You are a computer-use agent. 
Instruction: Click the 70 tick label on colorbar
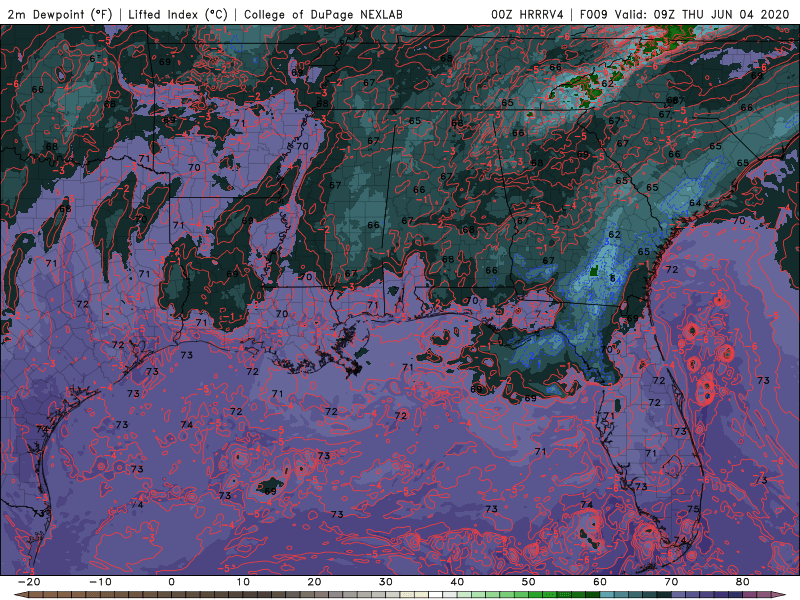click(671, 582)
